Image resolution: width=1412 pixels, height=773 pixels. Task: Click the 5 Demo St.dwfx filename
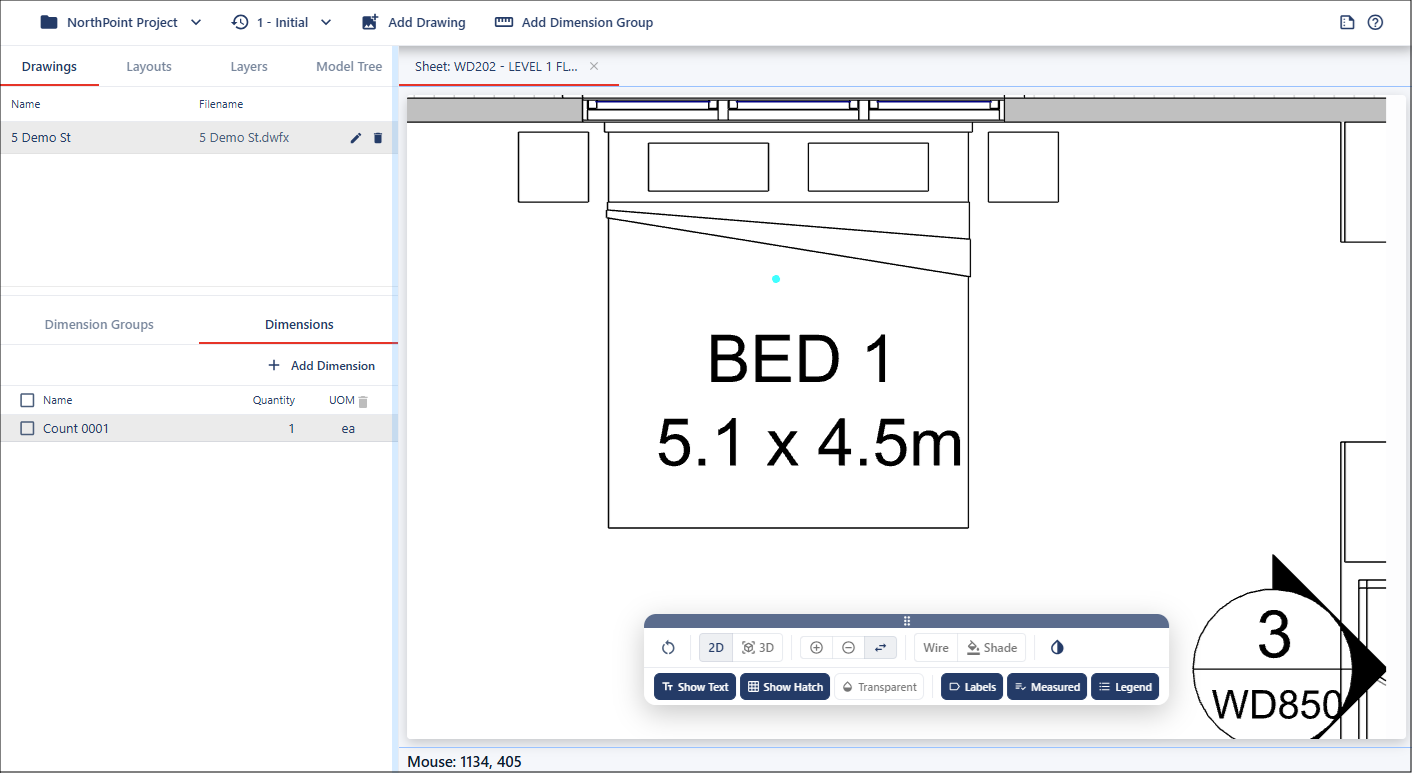[x=244, y=138]
